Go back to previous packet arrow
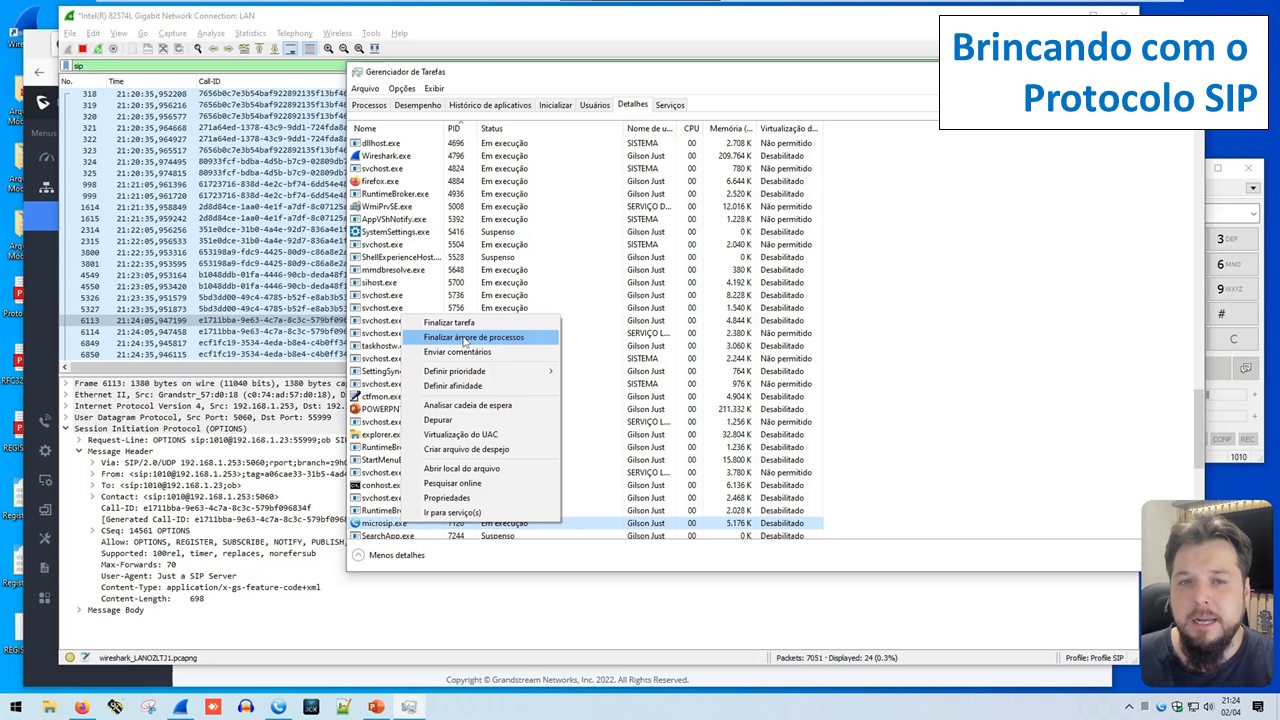The height and width of the screenshot is (720, 1280). click(x=213, y=48)
